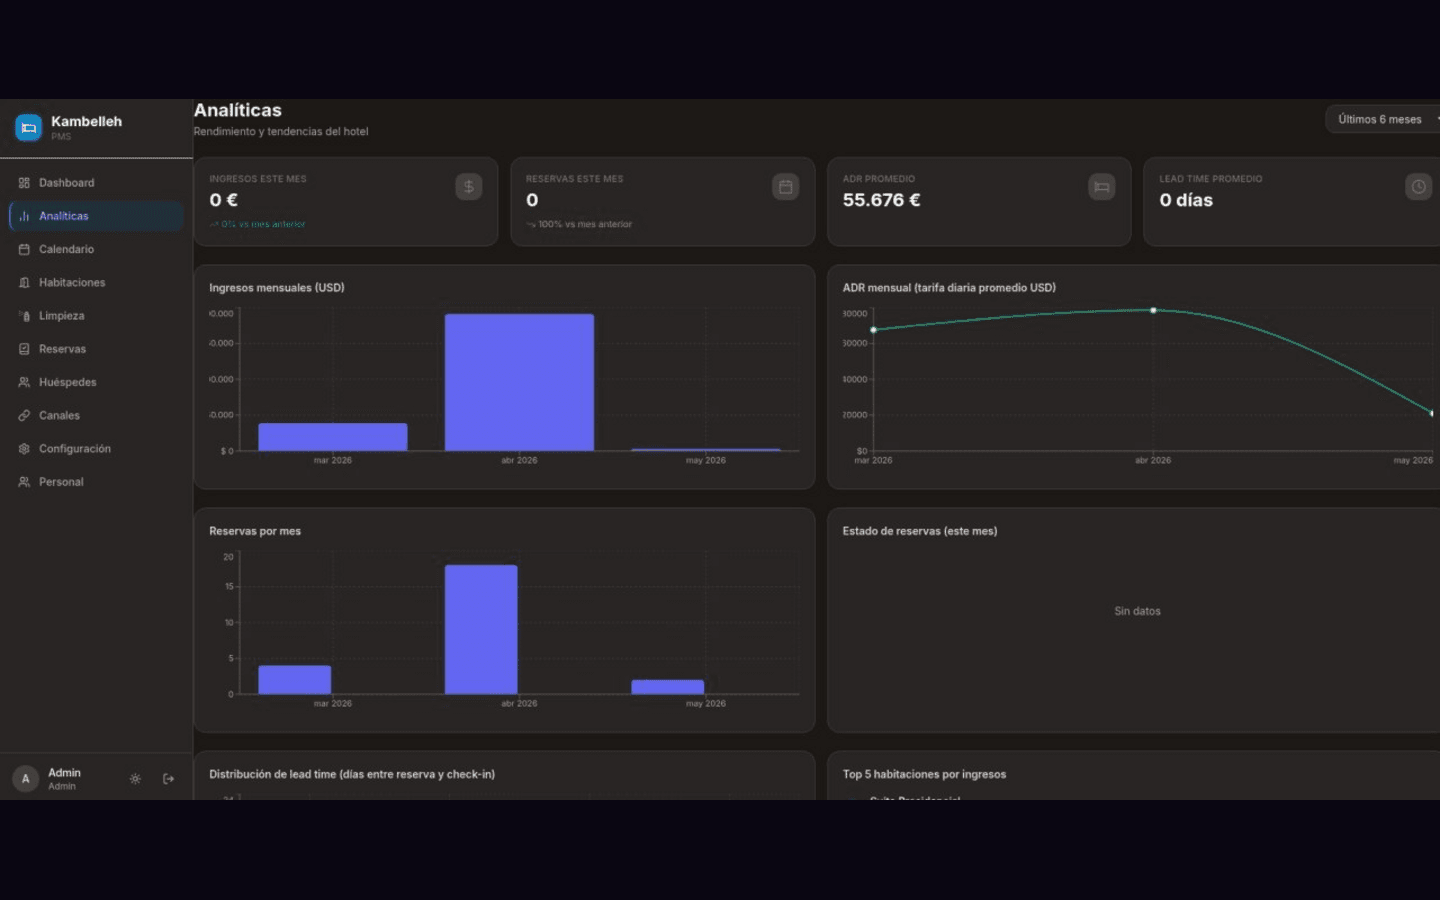Open the Últimos 6 meses dropdown
This screenshot has width=1440, height=900.
(1383, 119)
